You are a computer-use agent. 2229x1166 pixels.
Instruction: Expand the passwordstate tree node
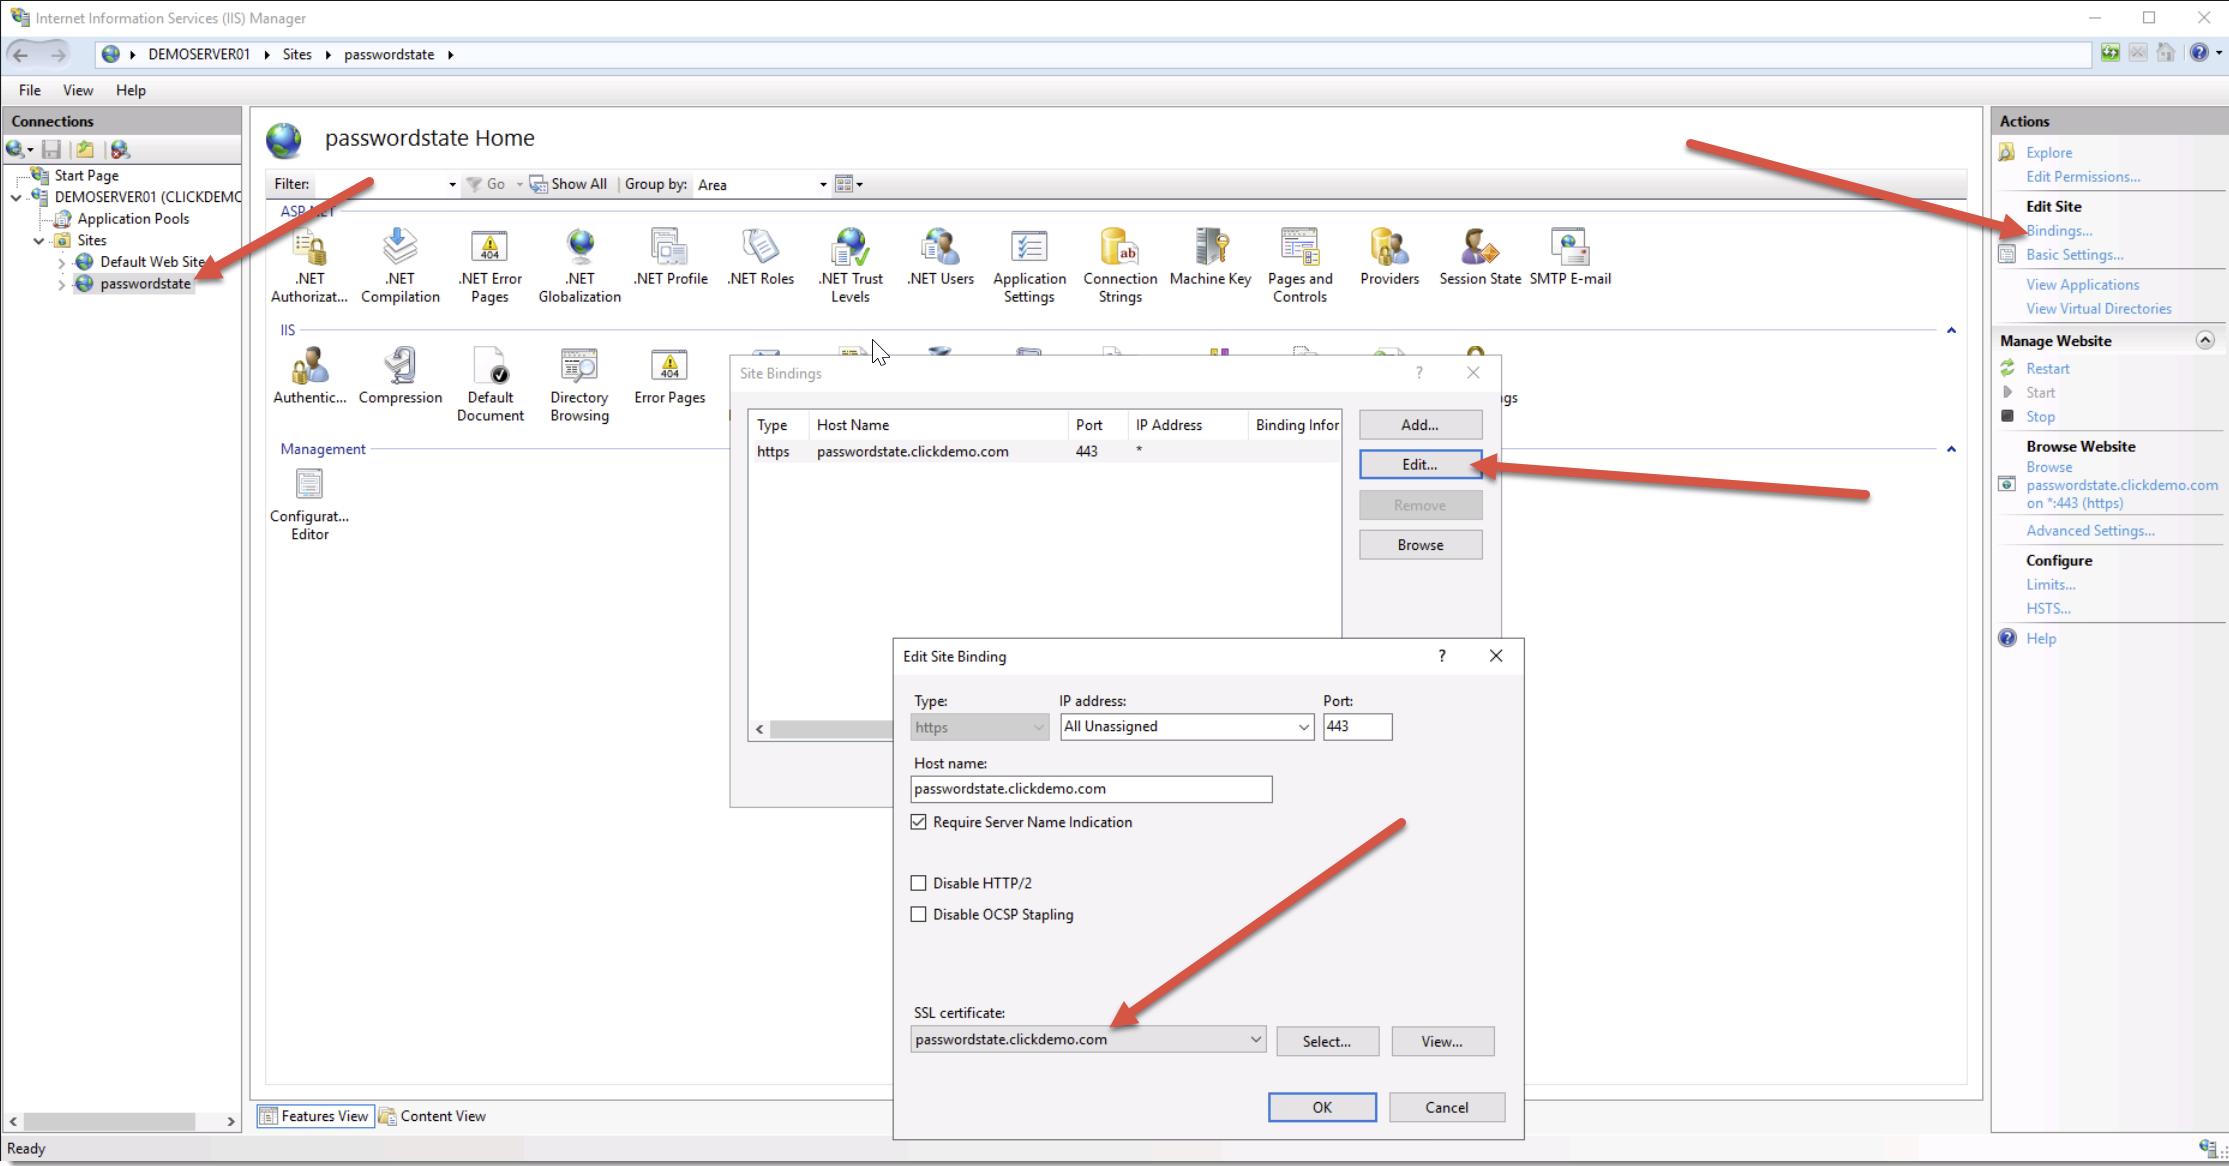click(61, 285)
